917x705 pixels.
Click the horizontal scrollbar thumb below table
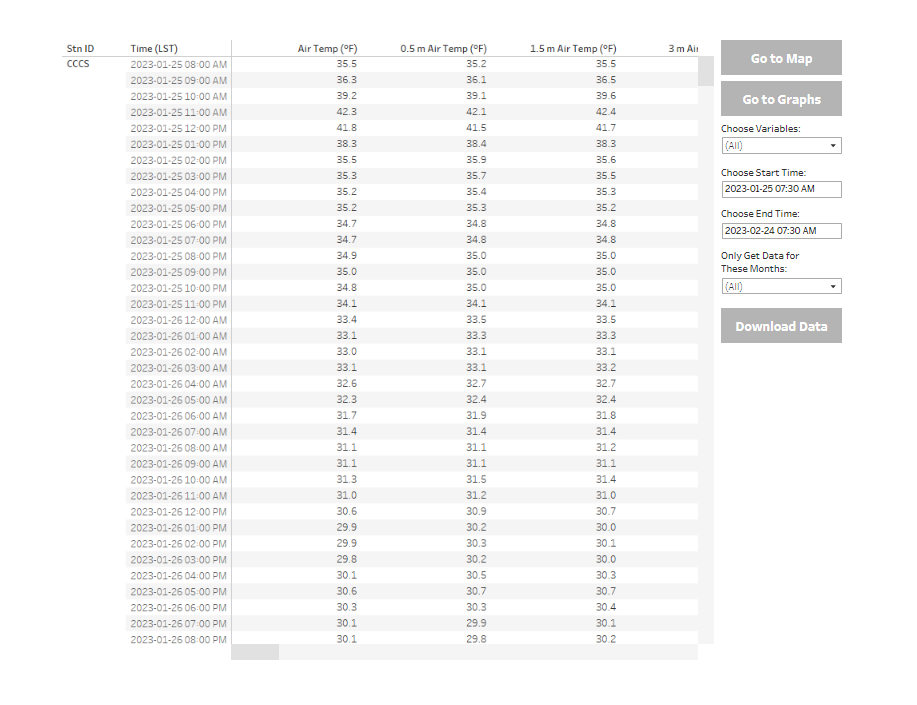[255, 652]
